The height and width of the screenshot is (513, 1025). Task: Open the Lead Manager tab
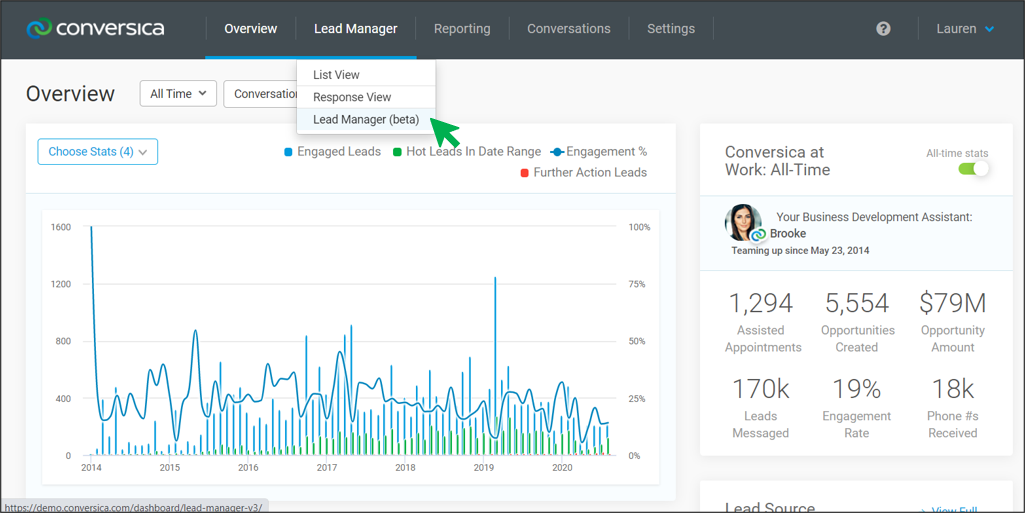coord(356,29)
